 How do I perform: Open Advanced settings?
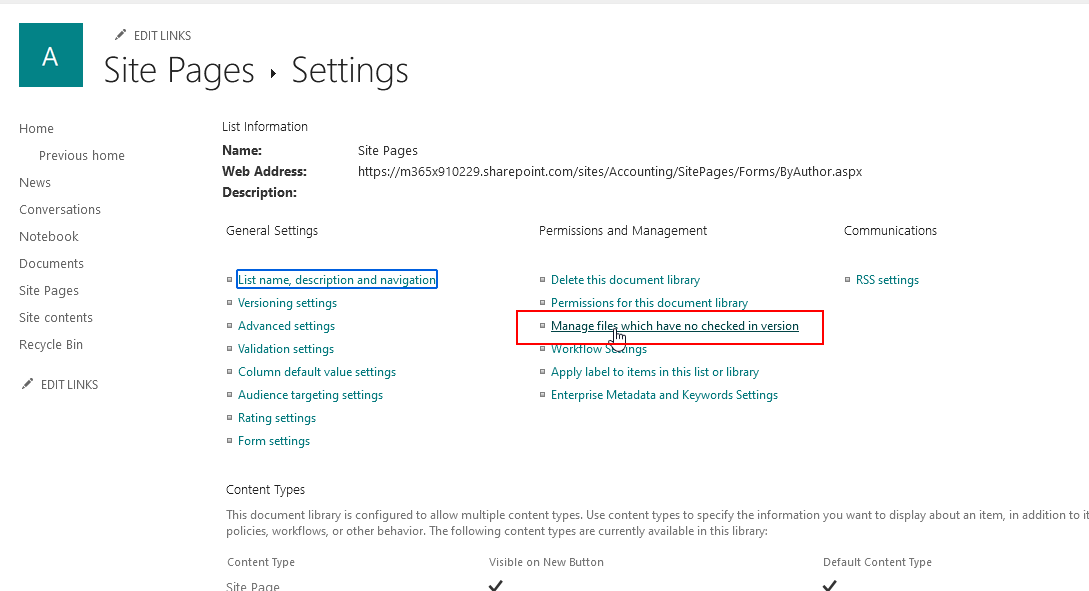click(286, 325)
